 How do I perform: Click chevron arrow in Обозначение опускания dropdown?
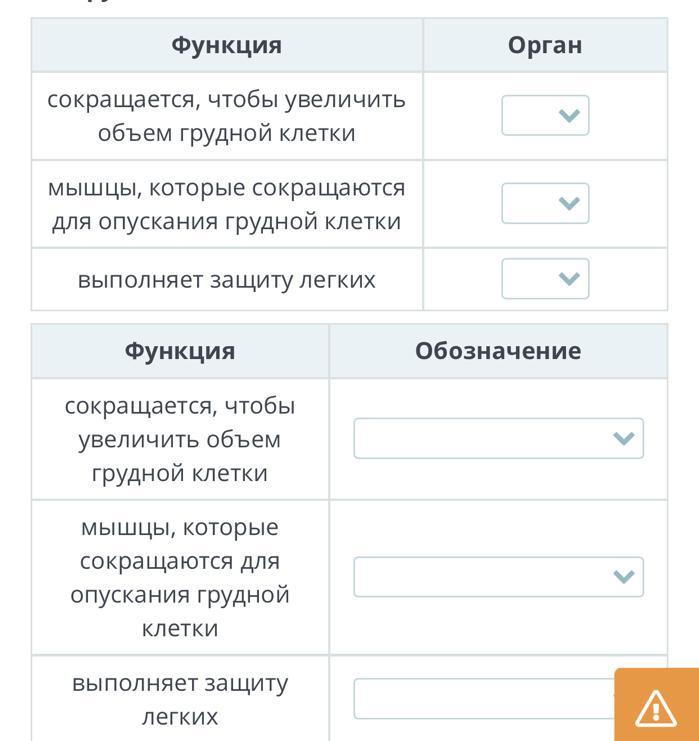pos(623,577)
